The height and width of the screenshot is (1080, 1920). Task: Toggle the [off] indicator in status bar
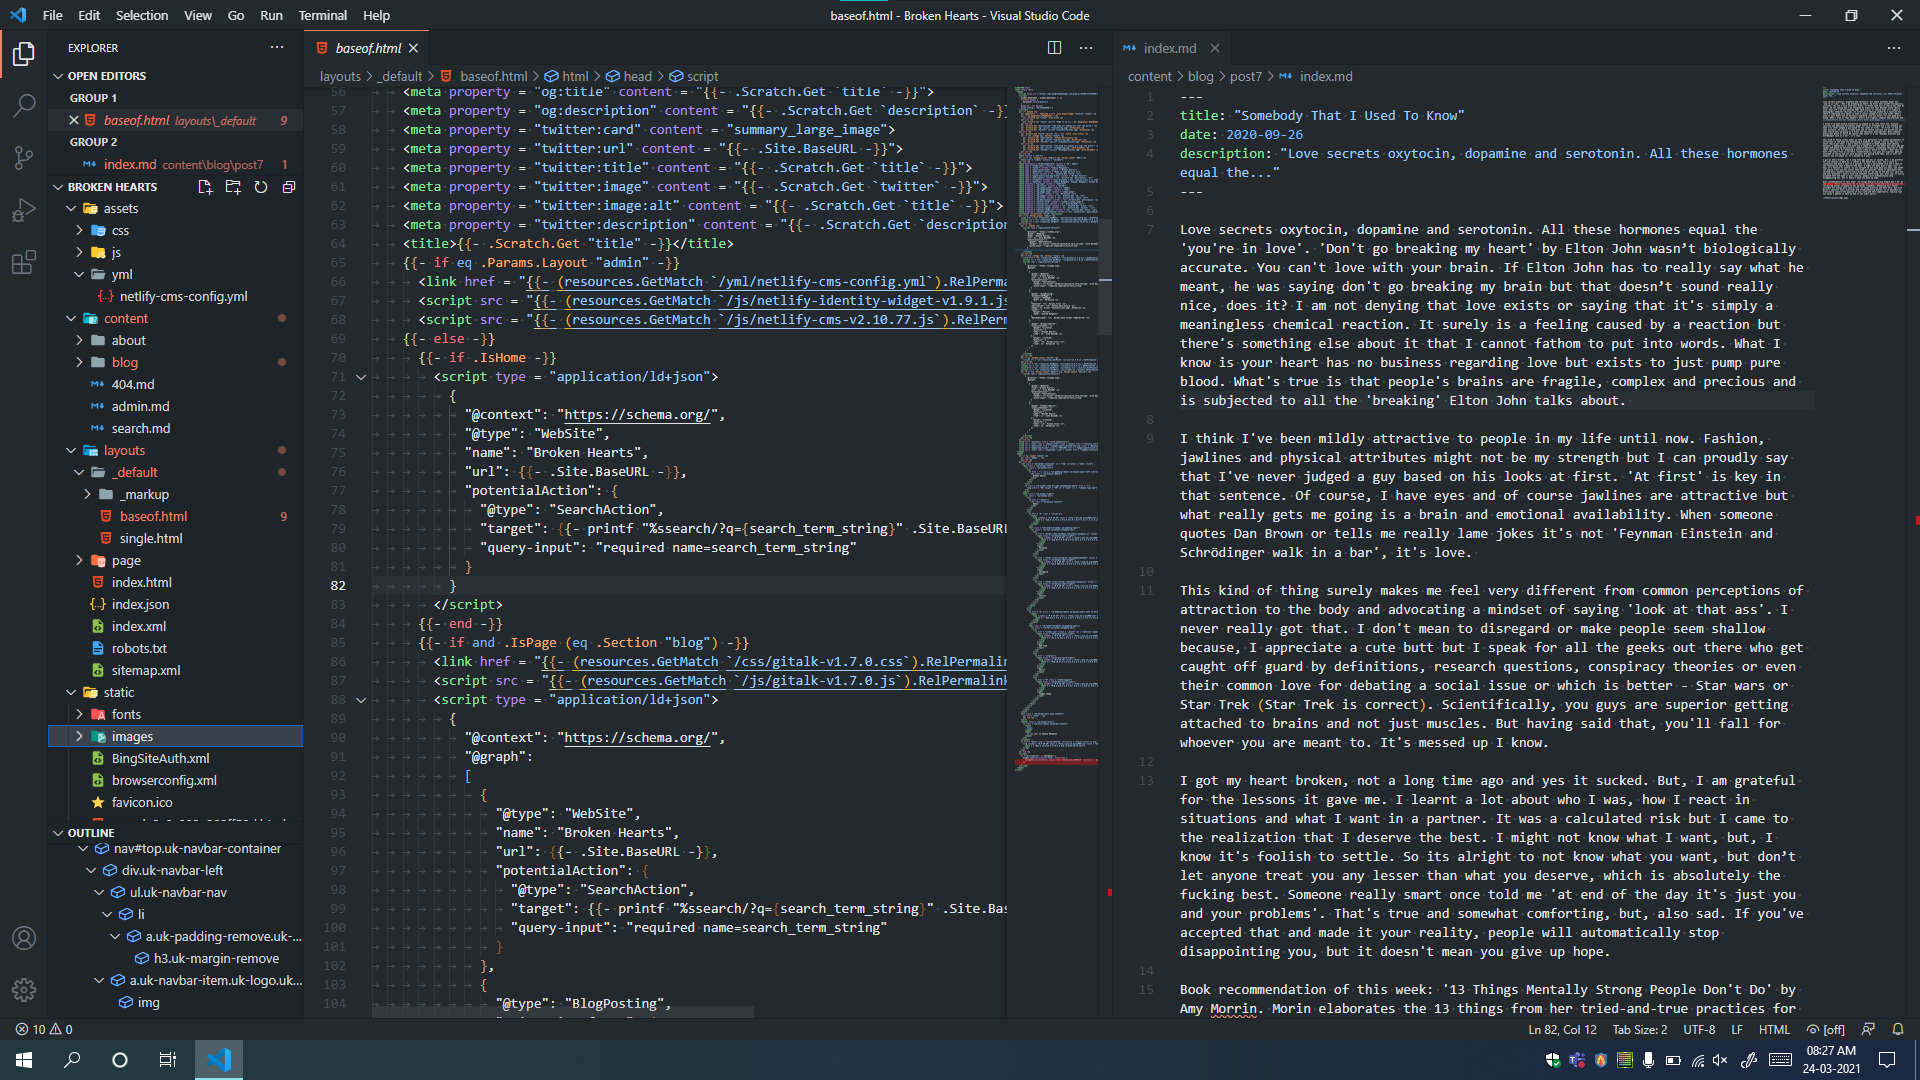1825,1029
